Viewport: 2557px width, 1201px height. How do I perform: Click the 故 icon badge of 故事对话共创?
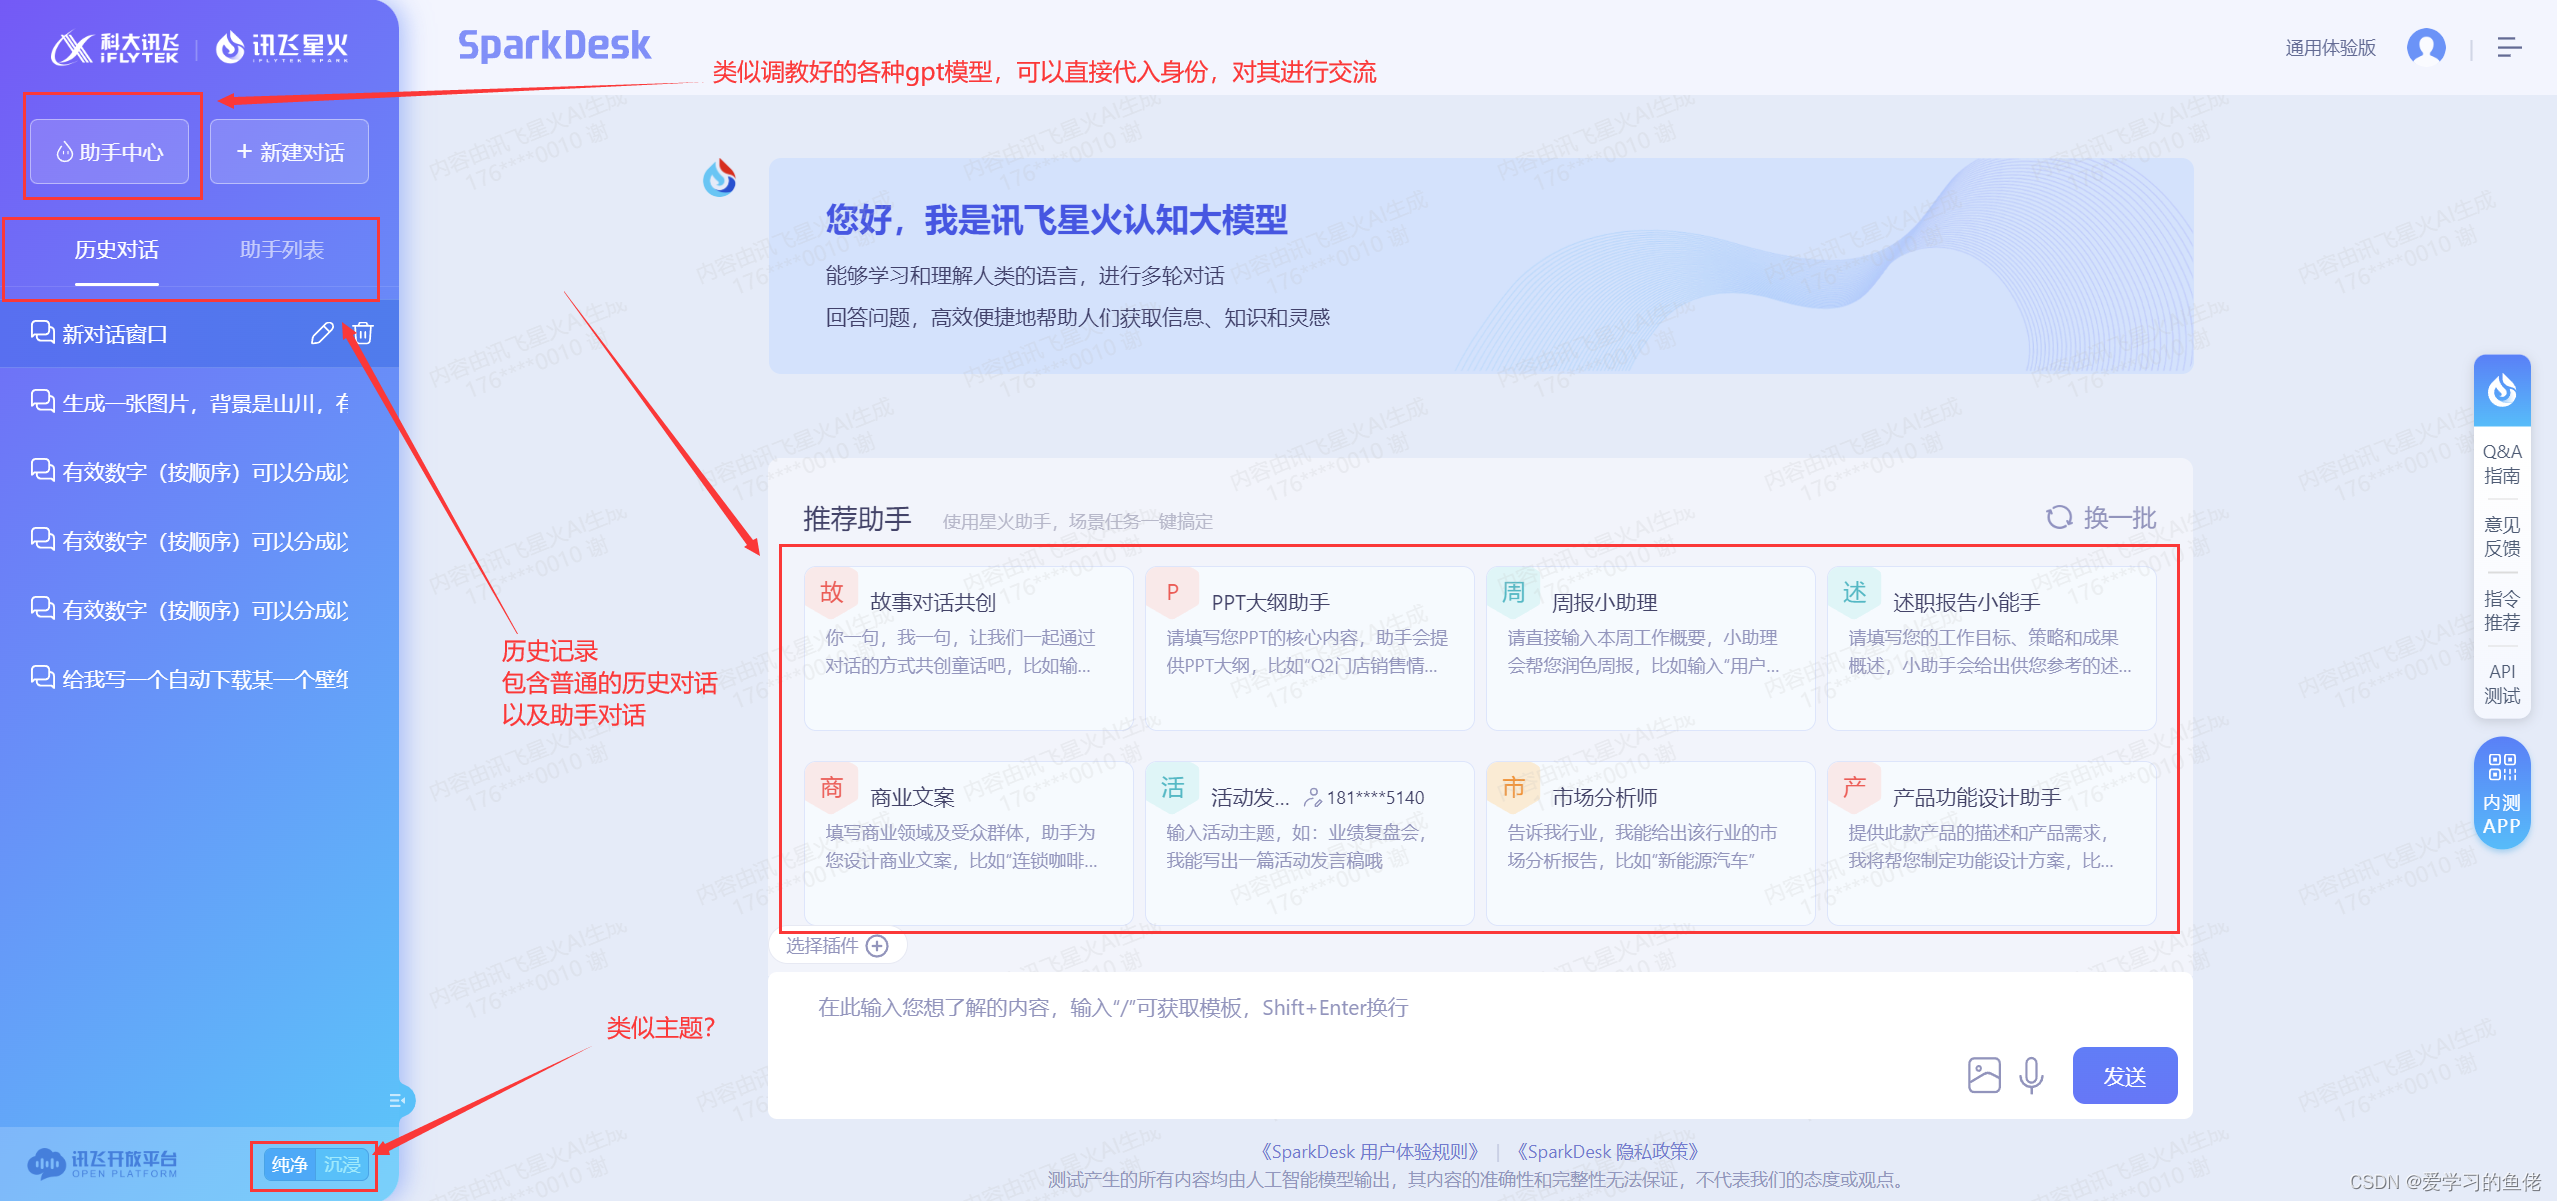click(832, 592)
